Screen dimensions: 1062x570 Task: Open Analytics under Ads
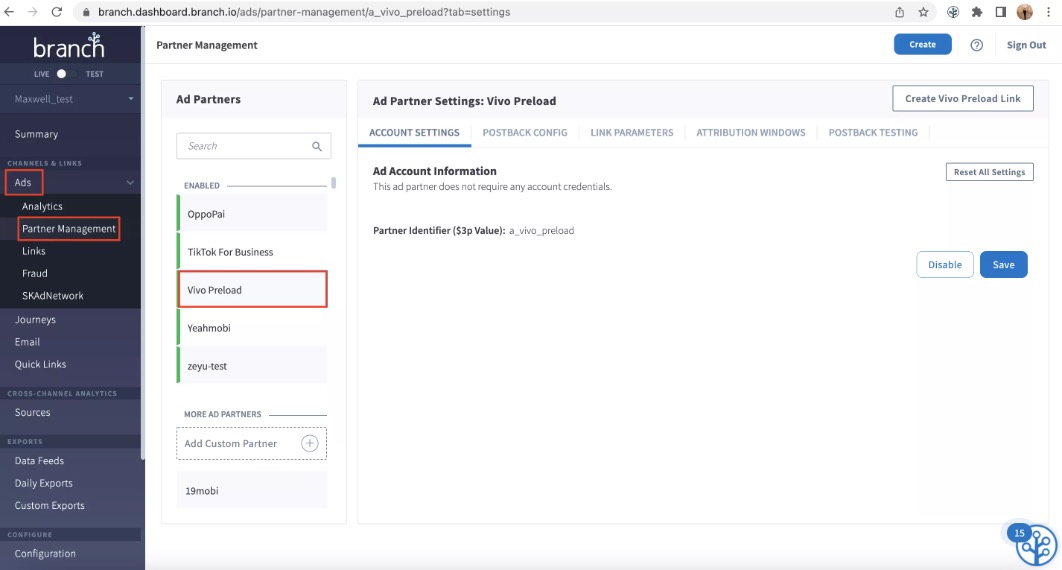point(42,206)
